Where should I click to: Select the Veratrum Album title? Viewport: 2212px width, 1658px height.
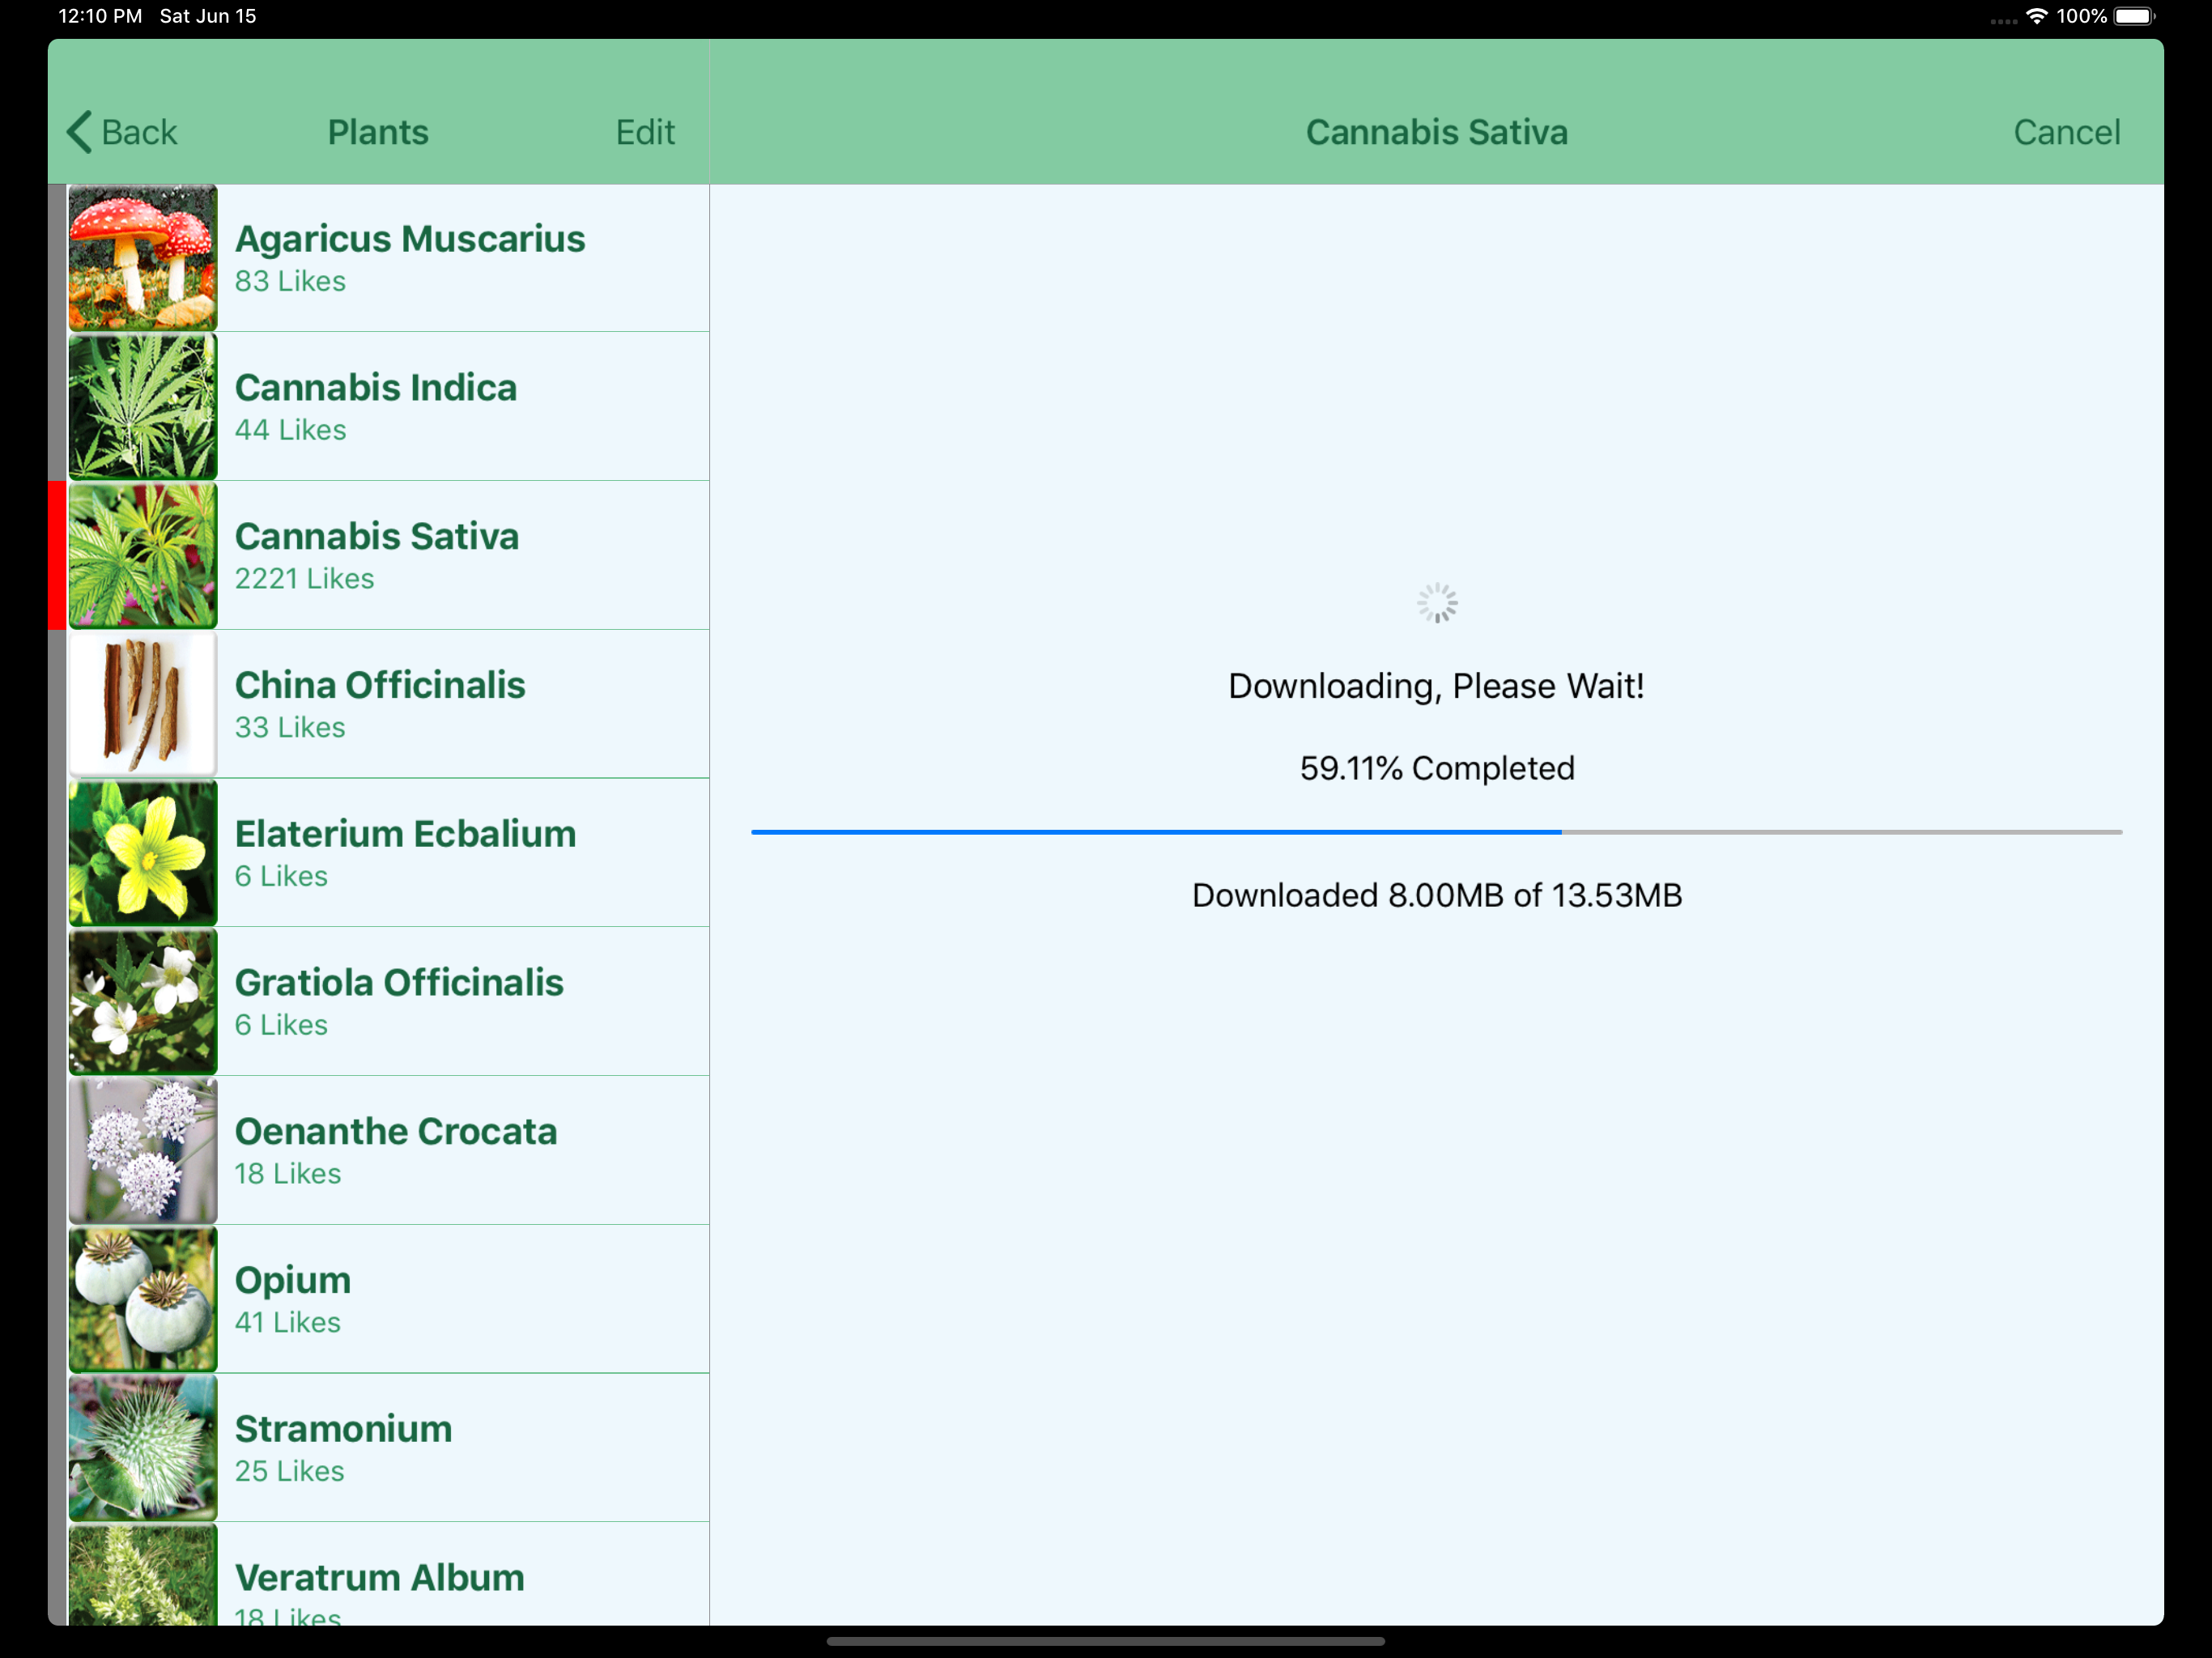(379, 1578)
